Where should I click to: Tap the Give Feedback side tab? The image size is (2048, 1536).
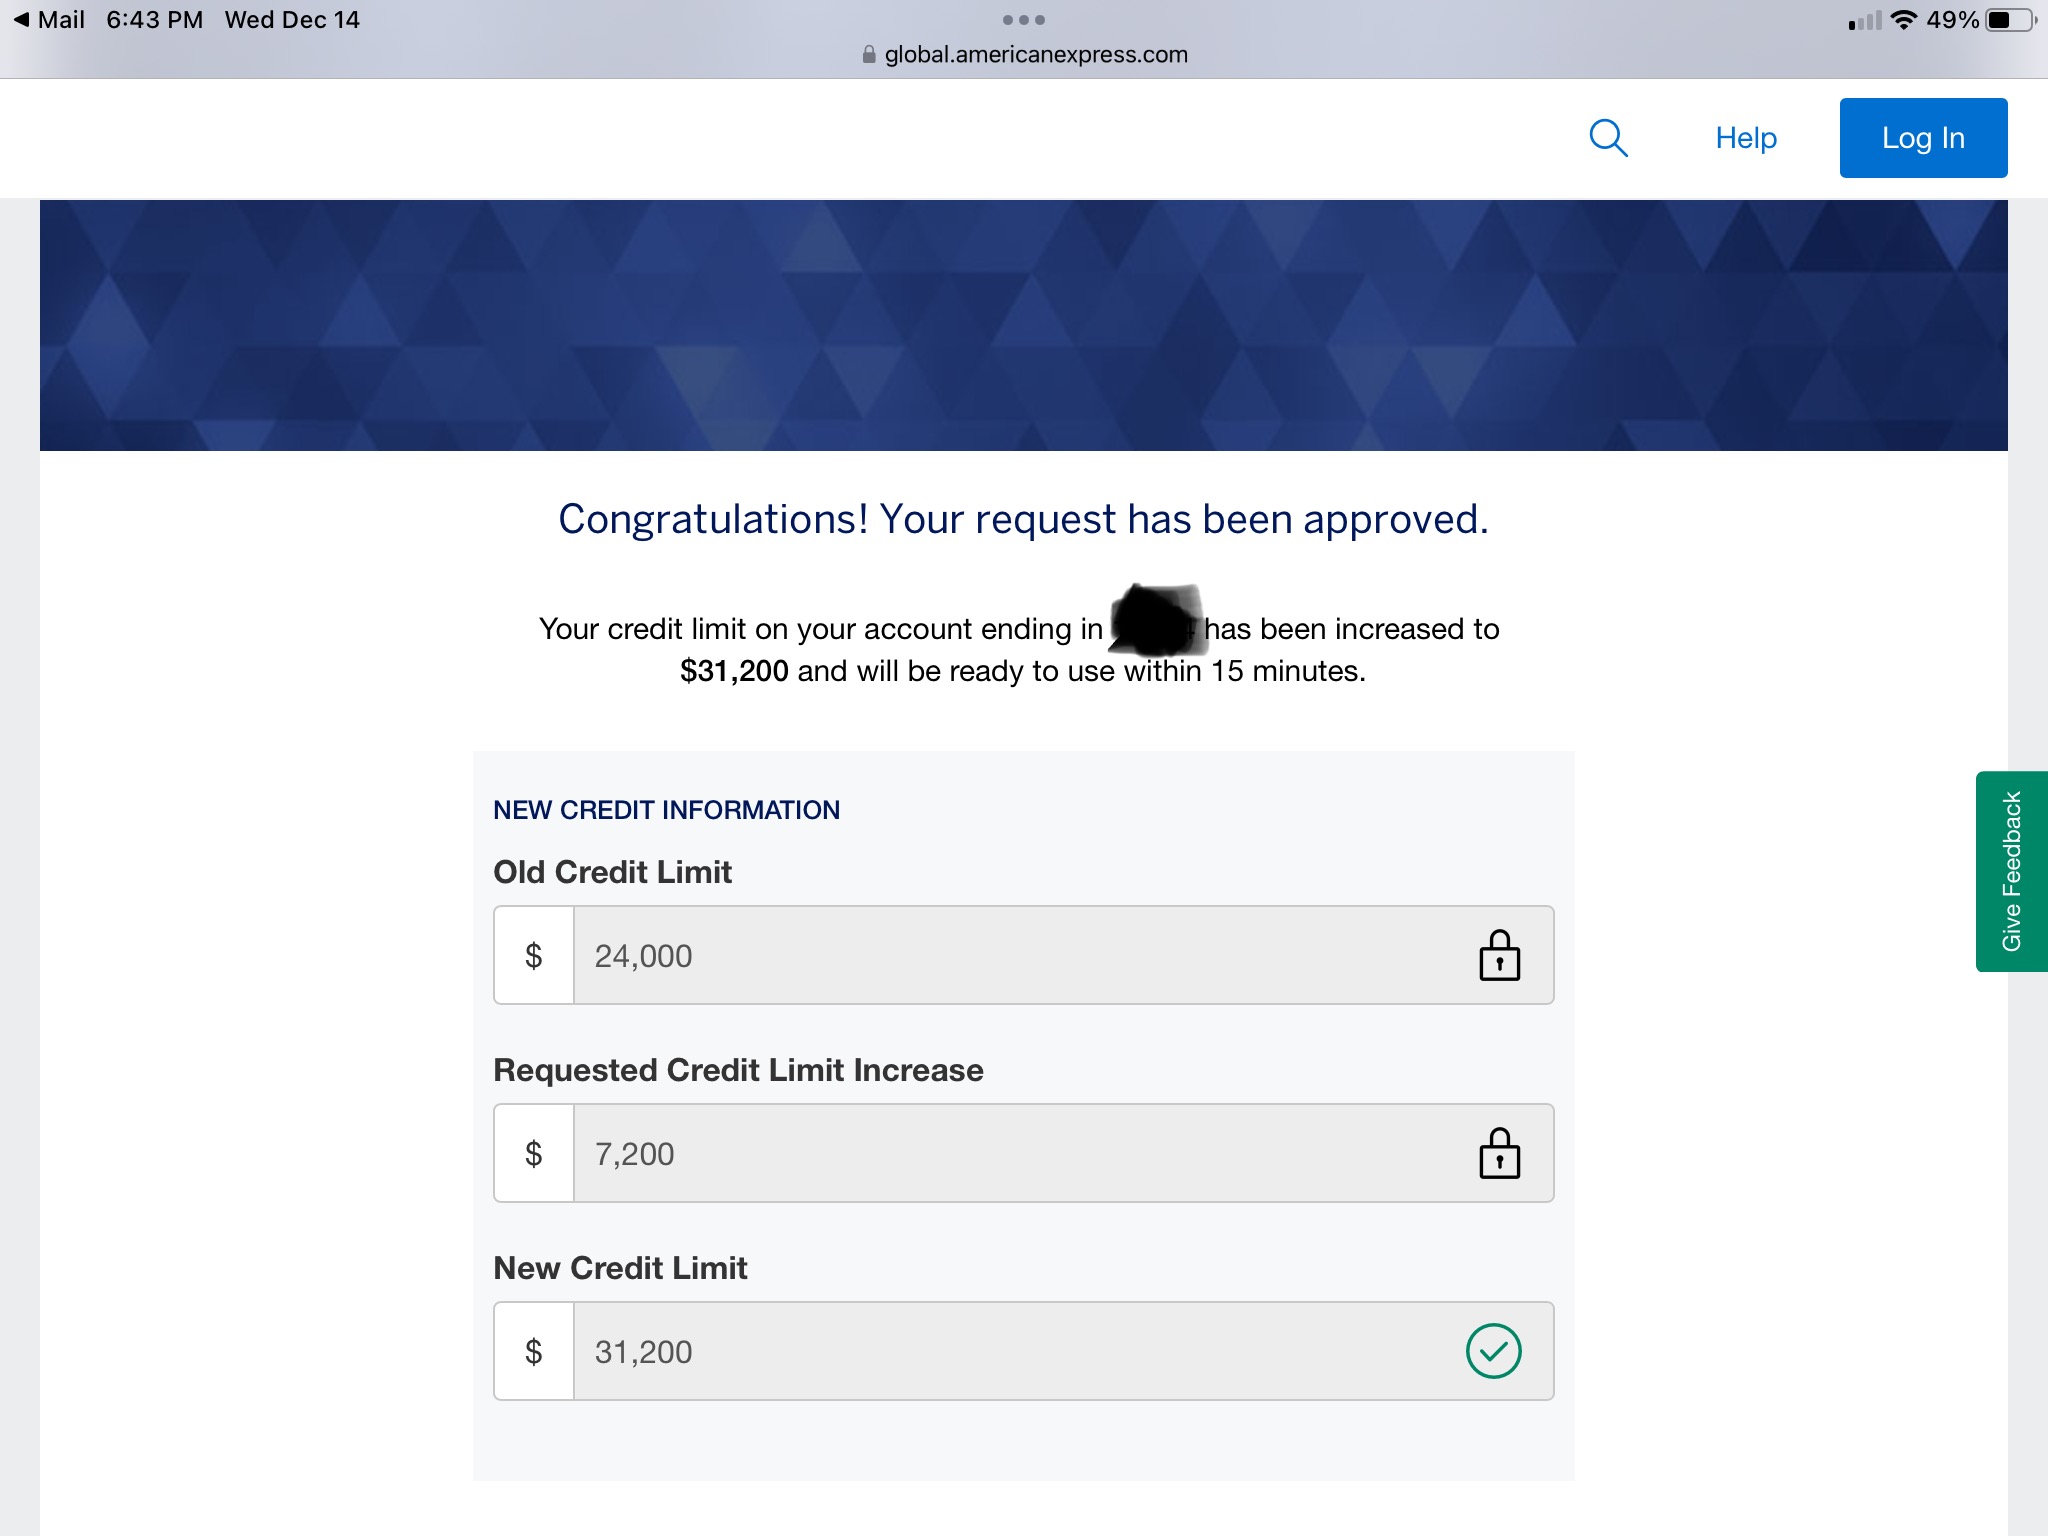point(2011,871)
